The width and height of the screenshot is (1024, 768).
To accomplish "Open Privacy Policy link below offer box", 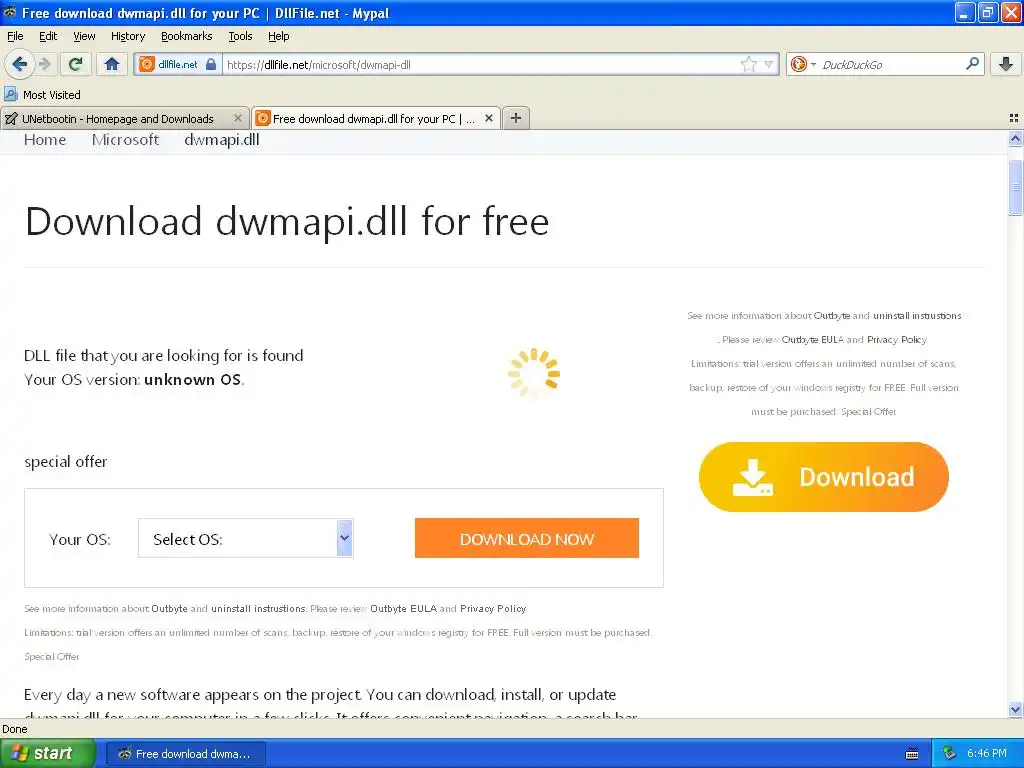I will (492, 609).
